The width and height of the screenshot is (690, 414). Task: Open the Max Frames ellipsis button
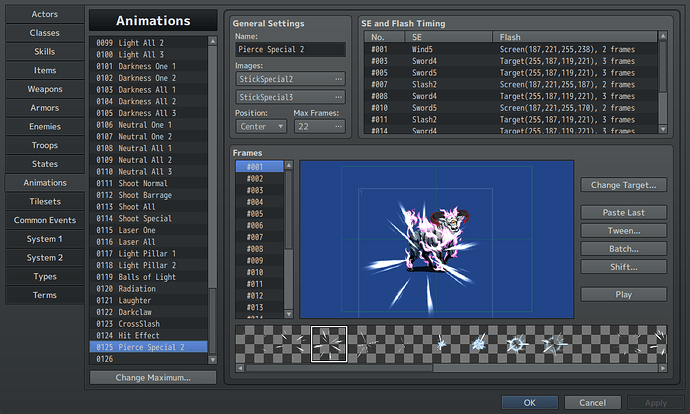coord(338,127)
